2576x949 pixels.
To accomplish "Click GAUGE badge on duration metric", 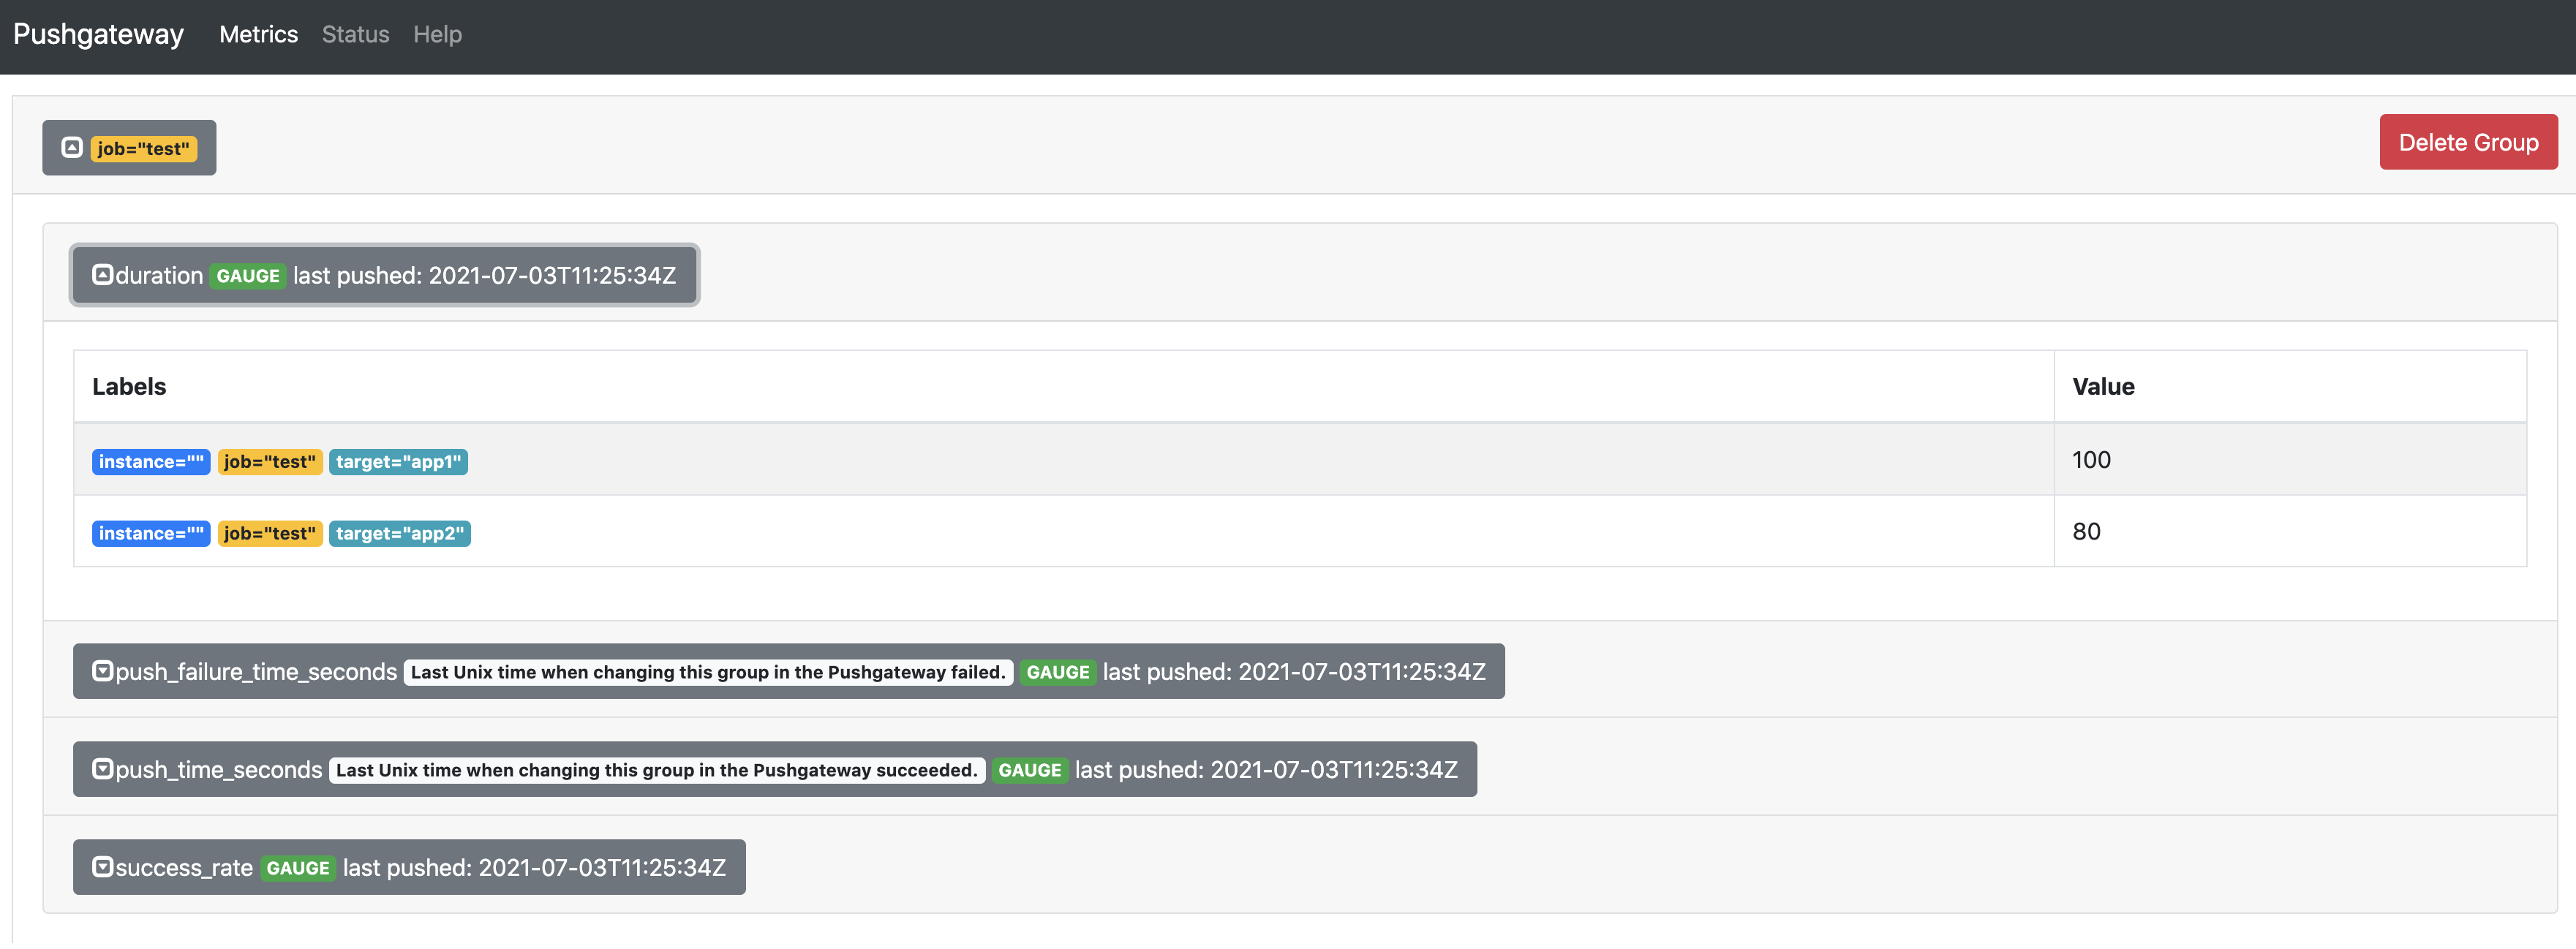I will [x=247, y=276].
